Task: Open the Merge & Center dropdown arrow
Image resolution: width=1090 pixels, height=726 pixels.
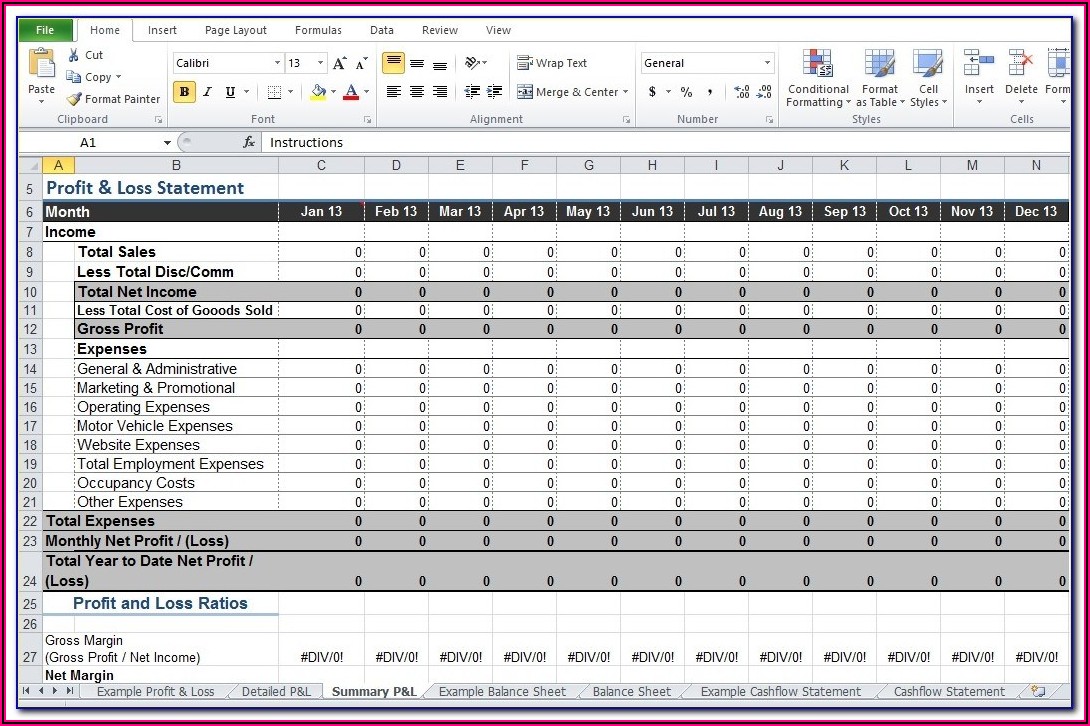Action: coord(626,92)
